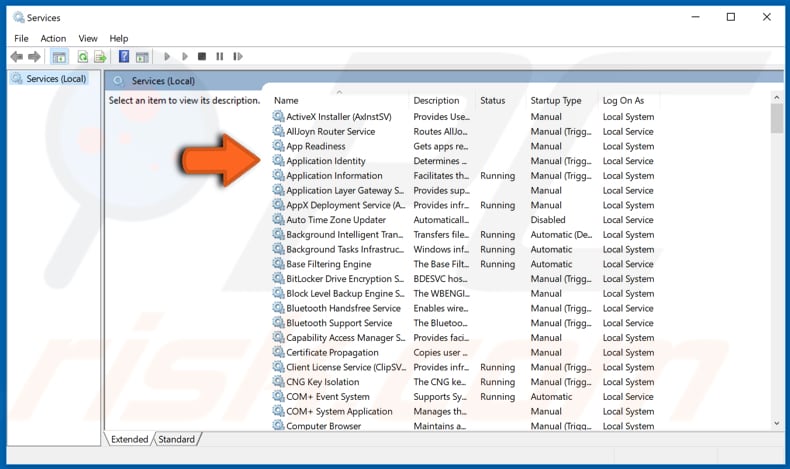Select BitLocker Drive Encryption Service row
The width and height of the screenshot is (790, 469).
[464, 279]
